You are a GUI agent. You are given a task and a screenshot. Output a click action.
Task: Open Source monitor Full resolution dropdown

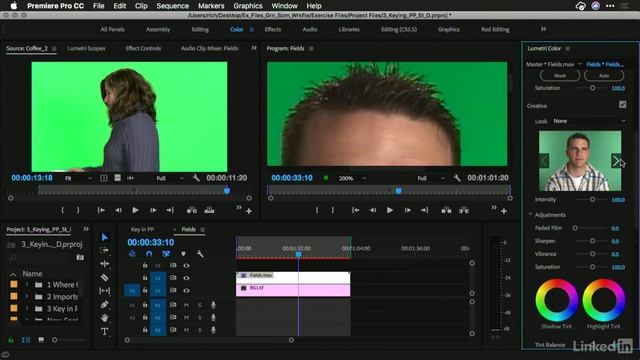170,178
